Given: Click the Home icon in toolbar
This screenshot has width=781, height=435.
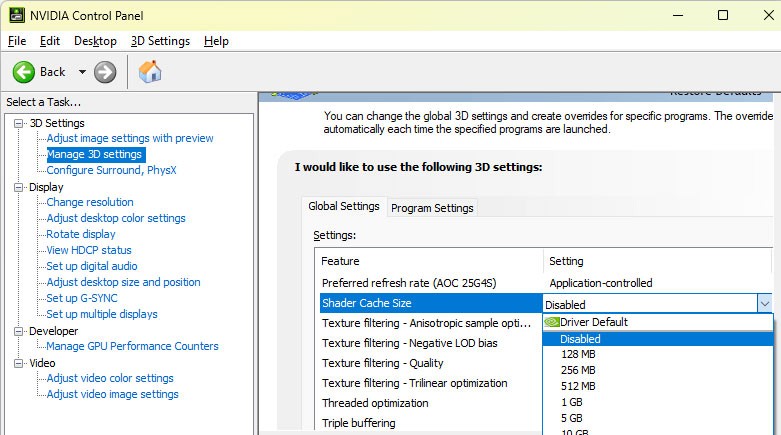Looking at the screenshot, I should point(150,72).
